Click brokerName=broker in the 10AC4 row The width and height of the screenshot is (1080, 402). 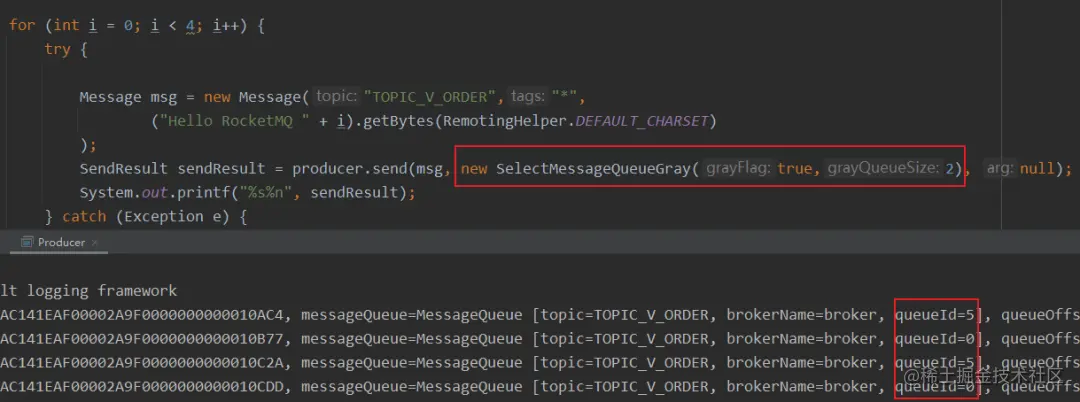(802, 315)
